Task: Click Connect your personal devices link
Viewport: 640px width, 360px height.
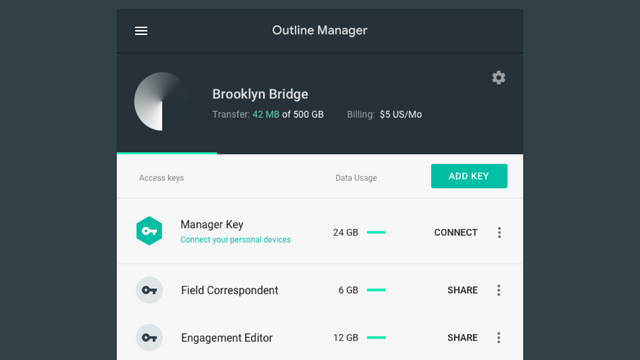Action: (236, 240)
